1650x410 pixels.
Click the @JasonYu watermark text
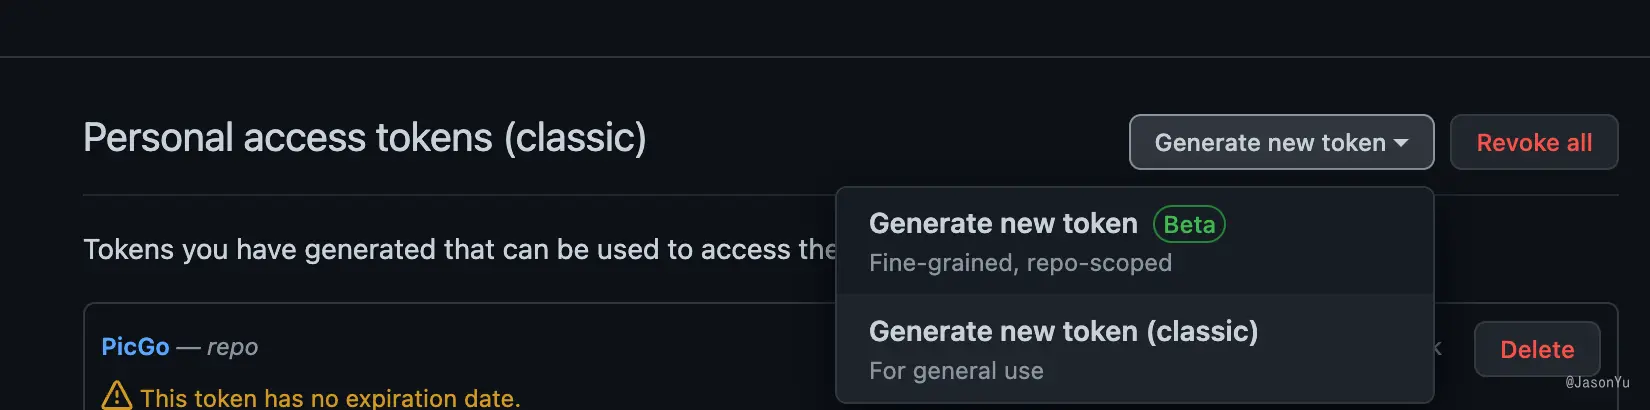(x=1597, y=382)
